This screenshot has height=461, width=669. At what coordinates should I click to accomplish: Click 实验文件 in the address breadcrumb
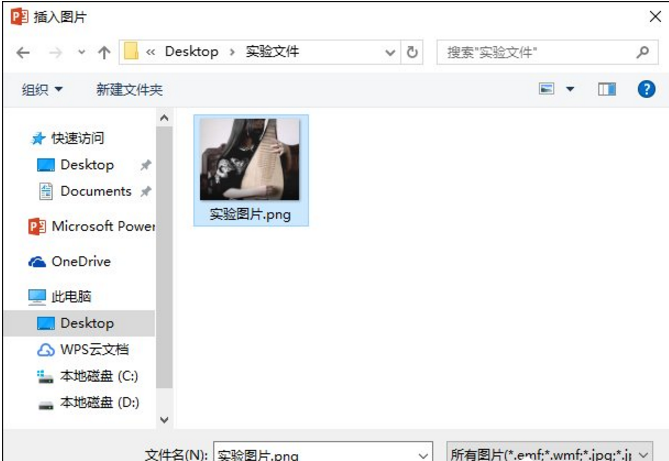click(x=272, y=52)
